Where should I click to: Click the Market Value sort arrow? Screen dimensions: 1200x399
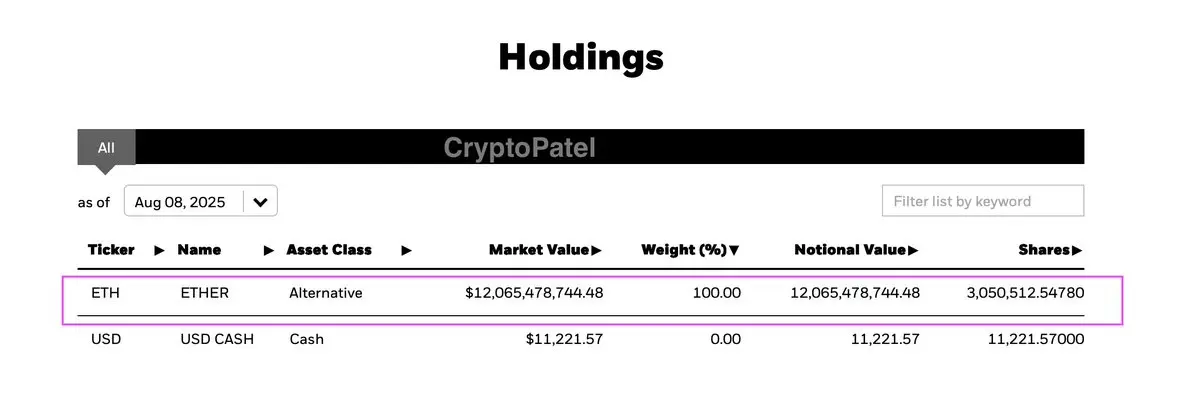click(x=597, y=250)
